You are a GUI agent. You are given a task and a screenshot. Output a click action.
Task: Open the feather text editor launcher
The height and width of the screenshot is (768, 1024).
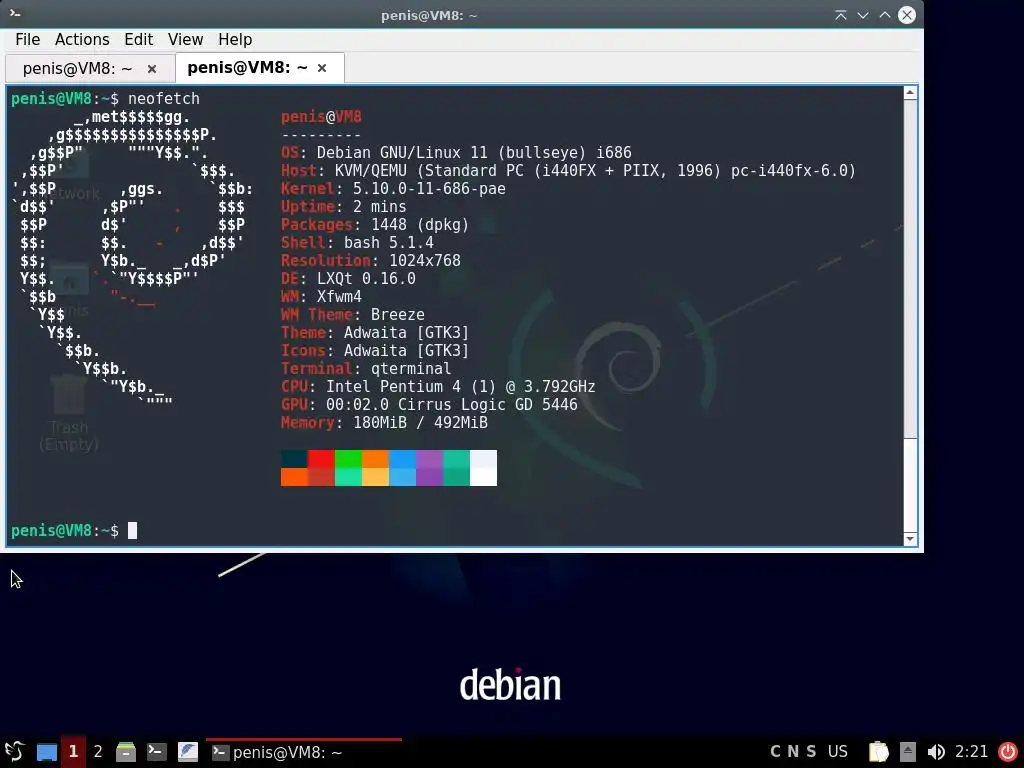pyautogui.click(x=187, y=752)
